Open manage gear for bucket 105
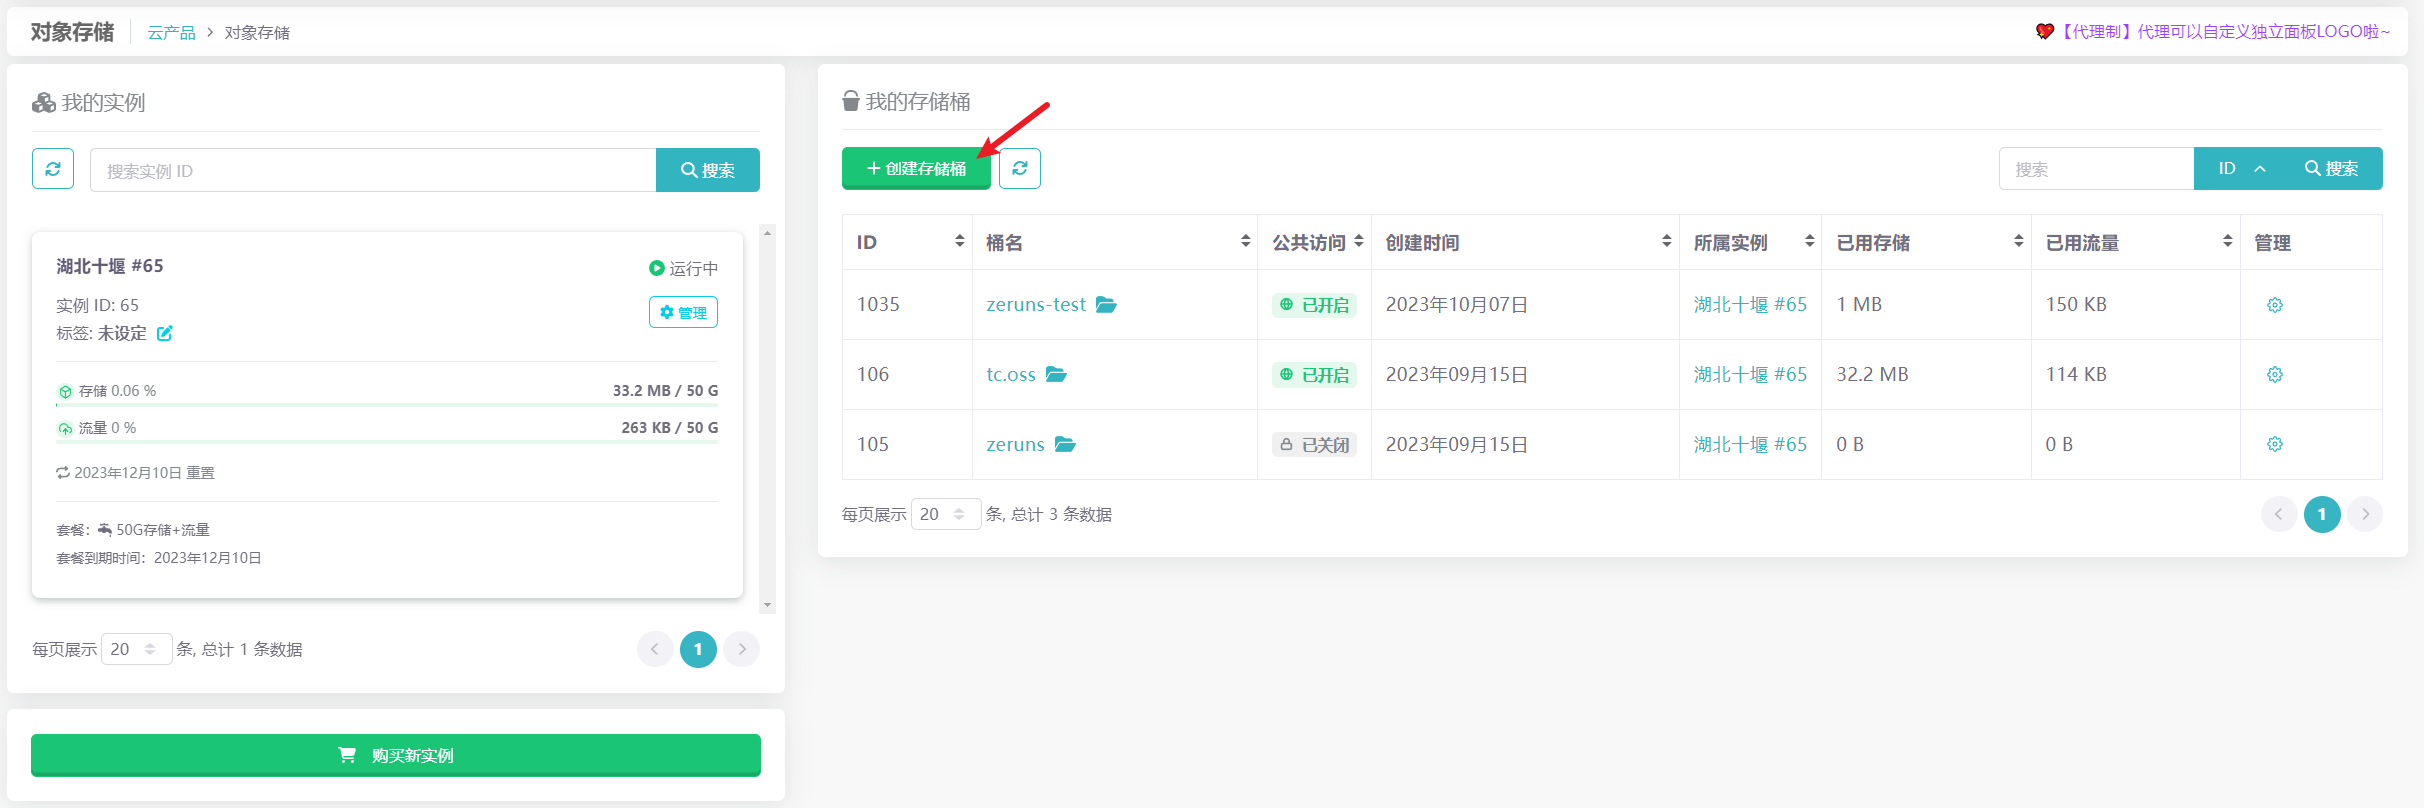This screenshot has width=2424, height=808. tap(2275, 444)
